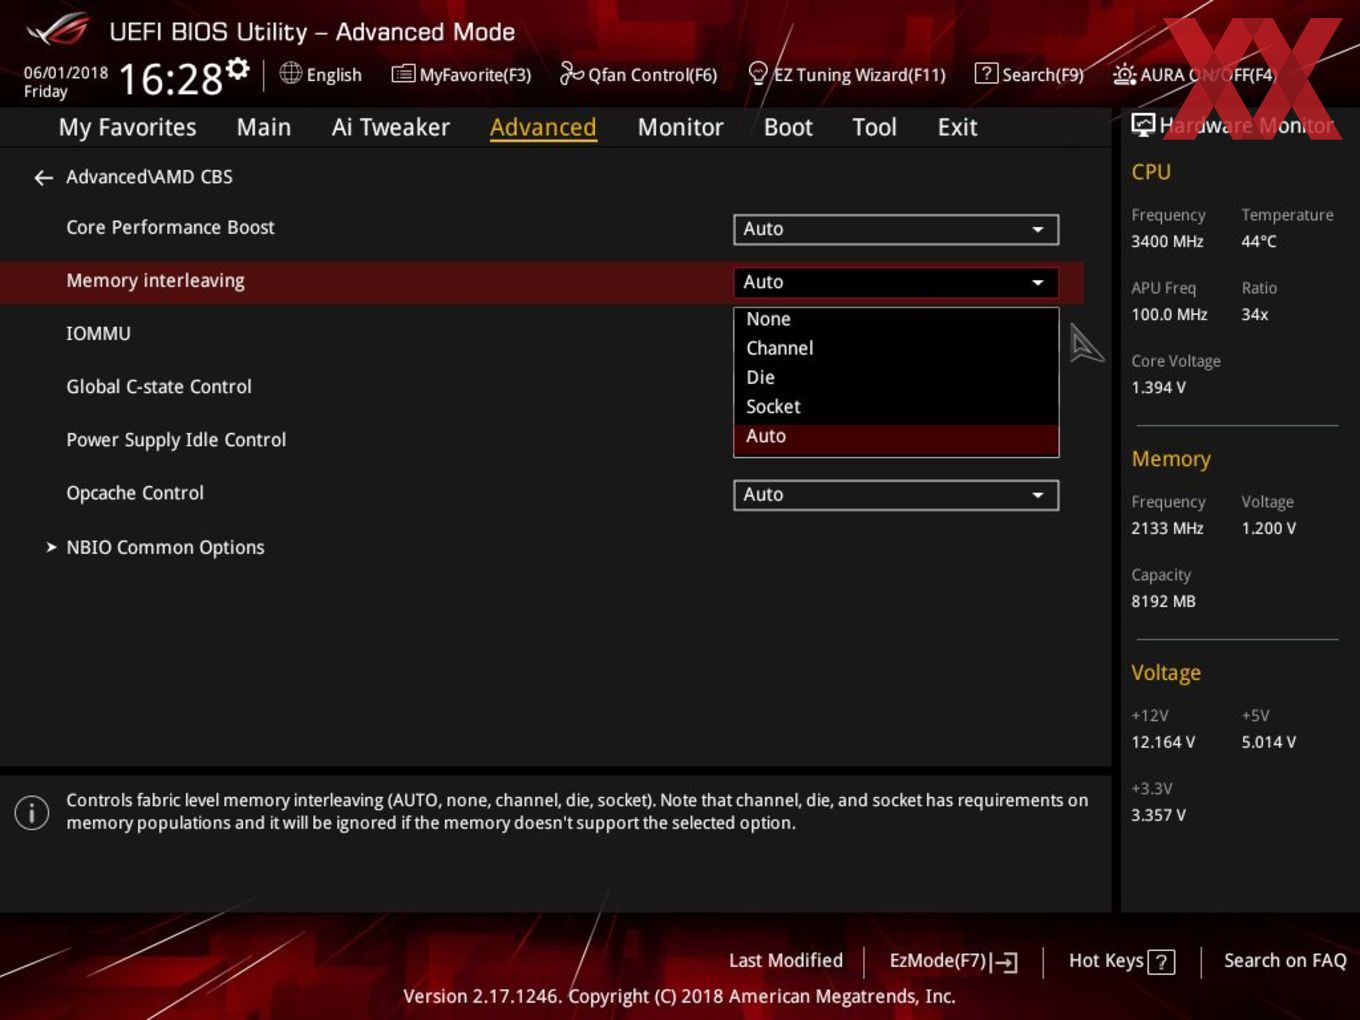Open Search on FAQ link
1360x1020 pixels.
[1285, 960]
